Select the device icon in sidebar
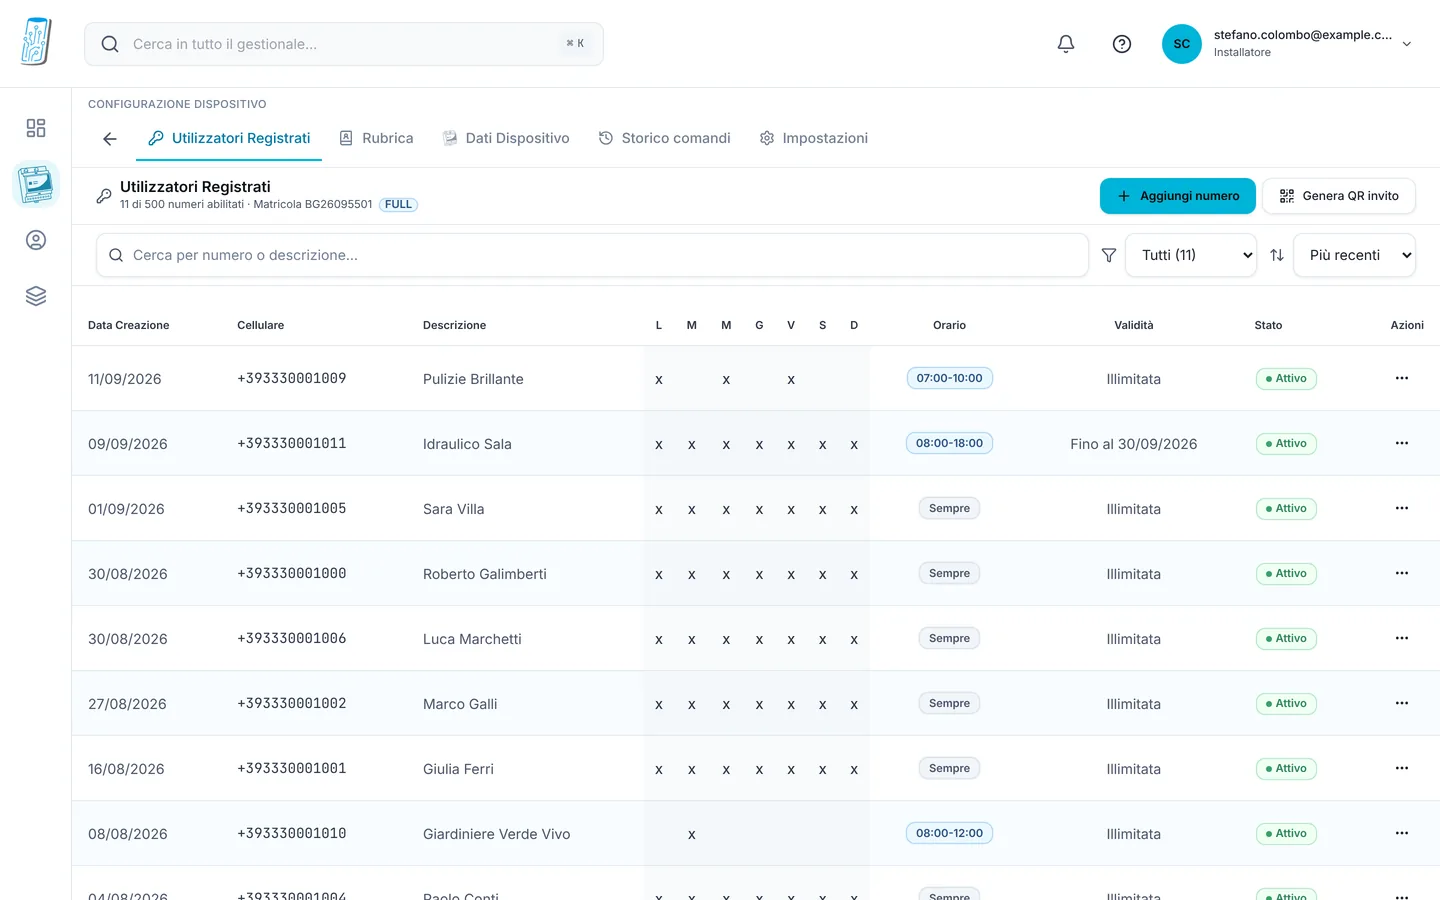This screenshot has width=1440, height=900. pyautogui.click(x=36, y=184)
